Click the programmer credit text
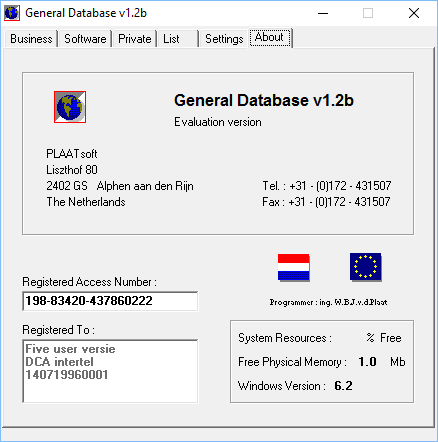The height and width of the screenshot is (442, 438). click(328, 302)
